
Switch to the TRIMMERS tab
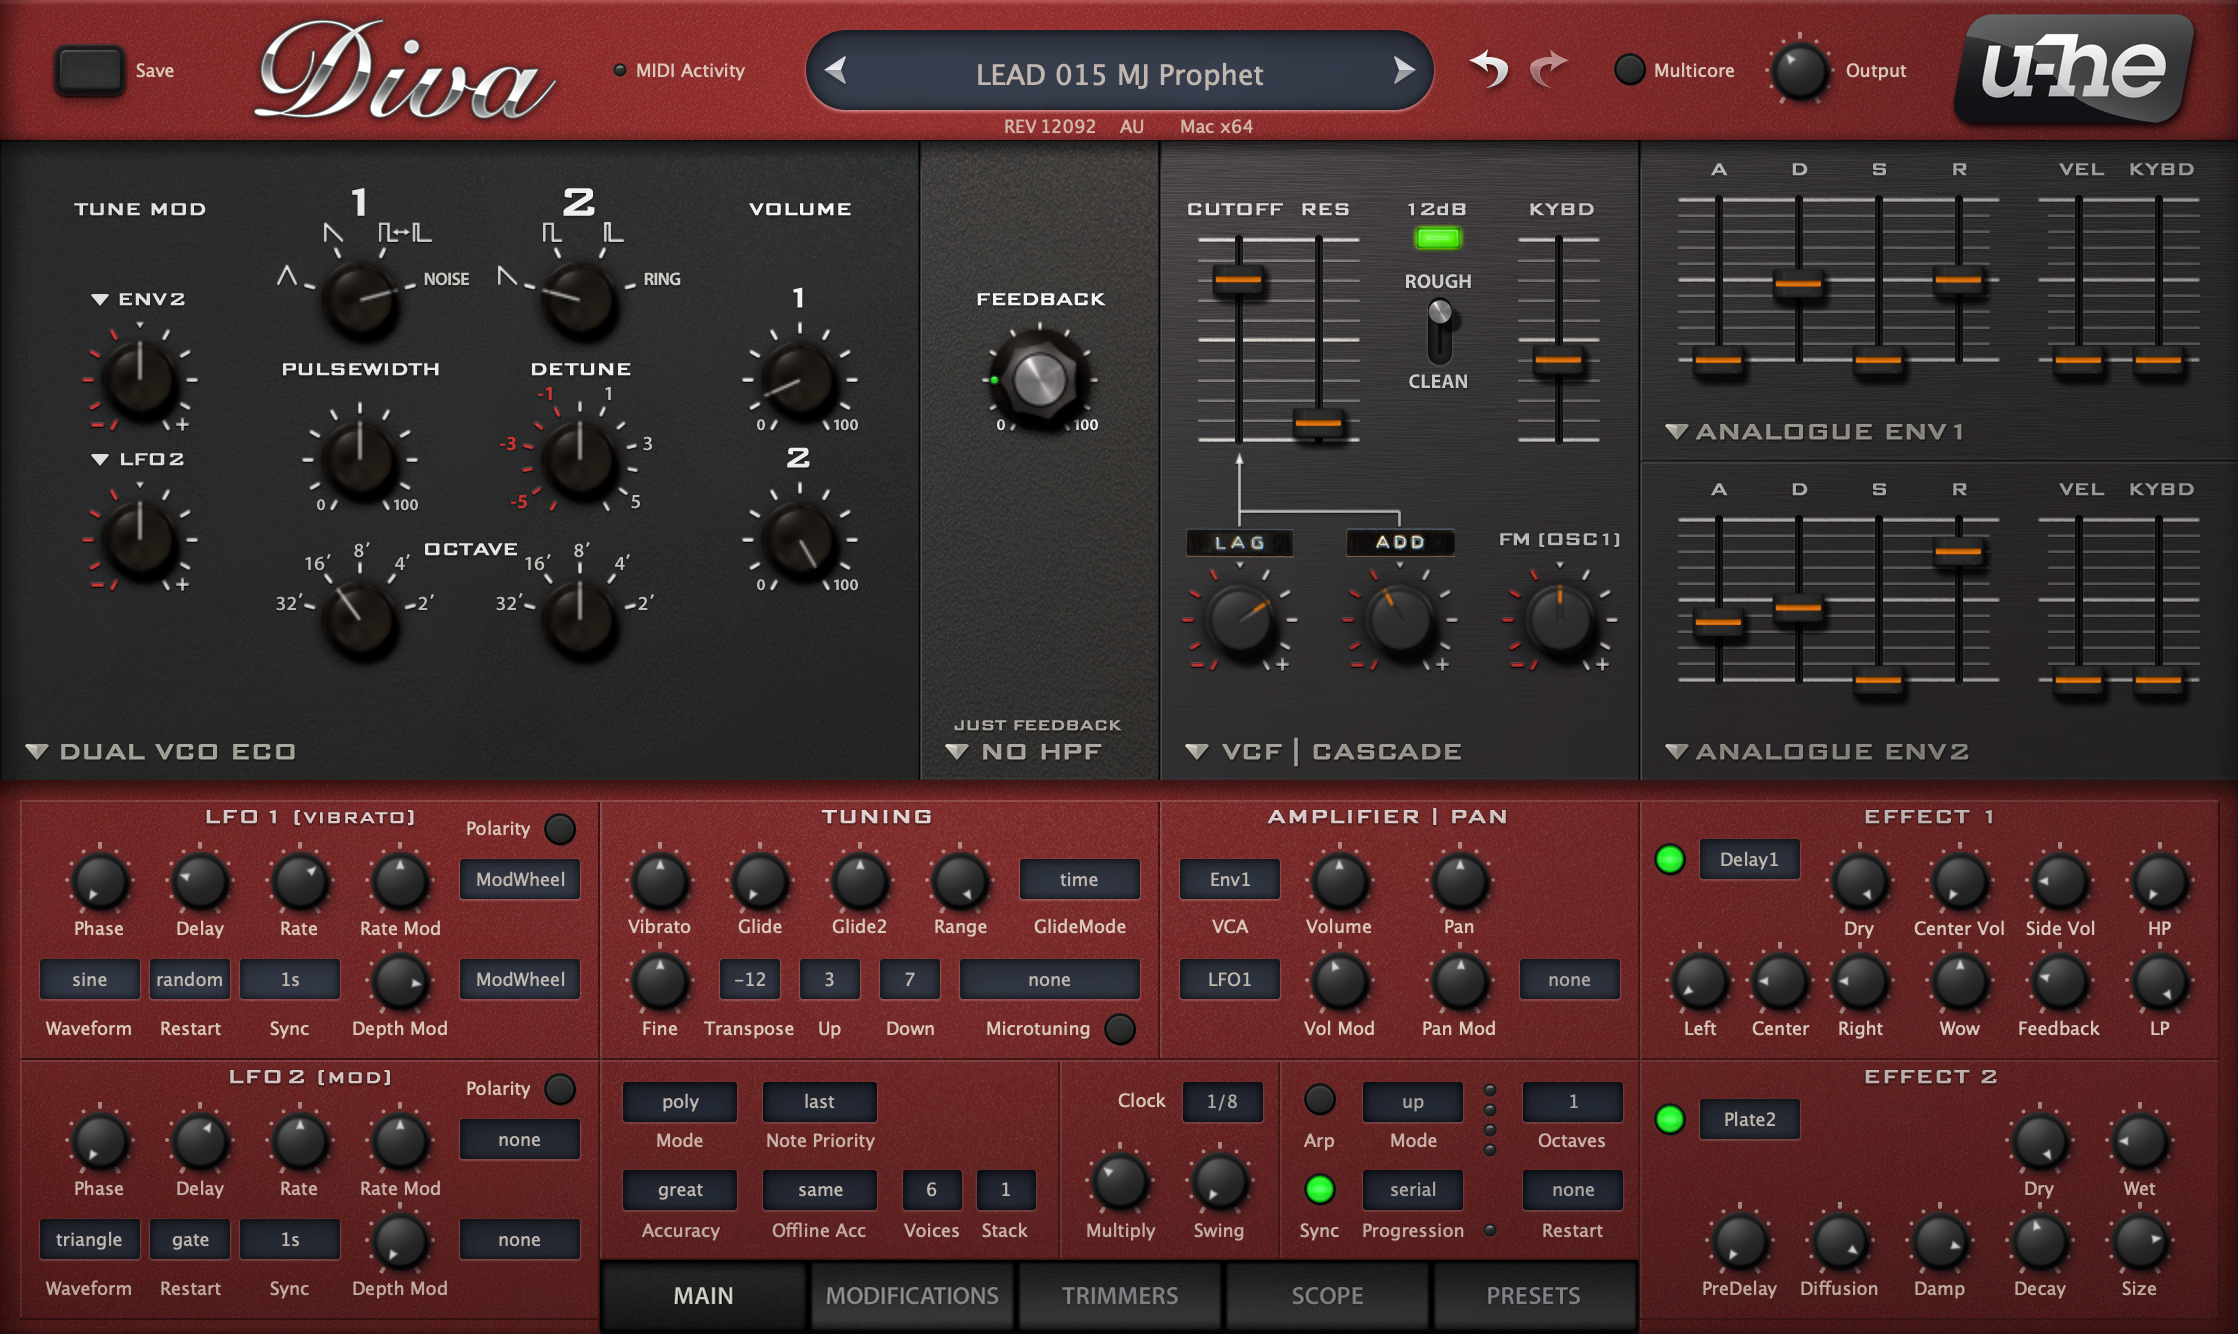coord(1120,1295)
